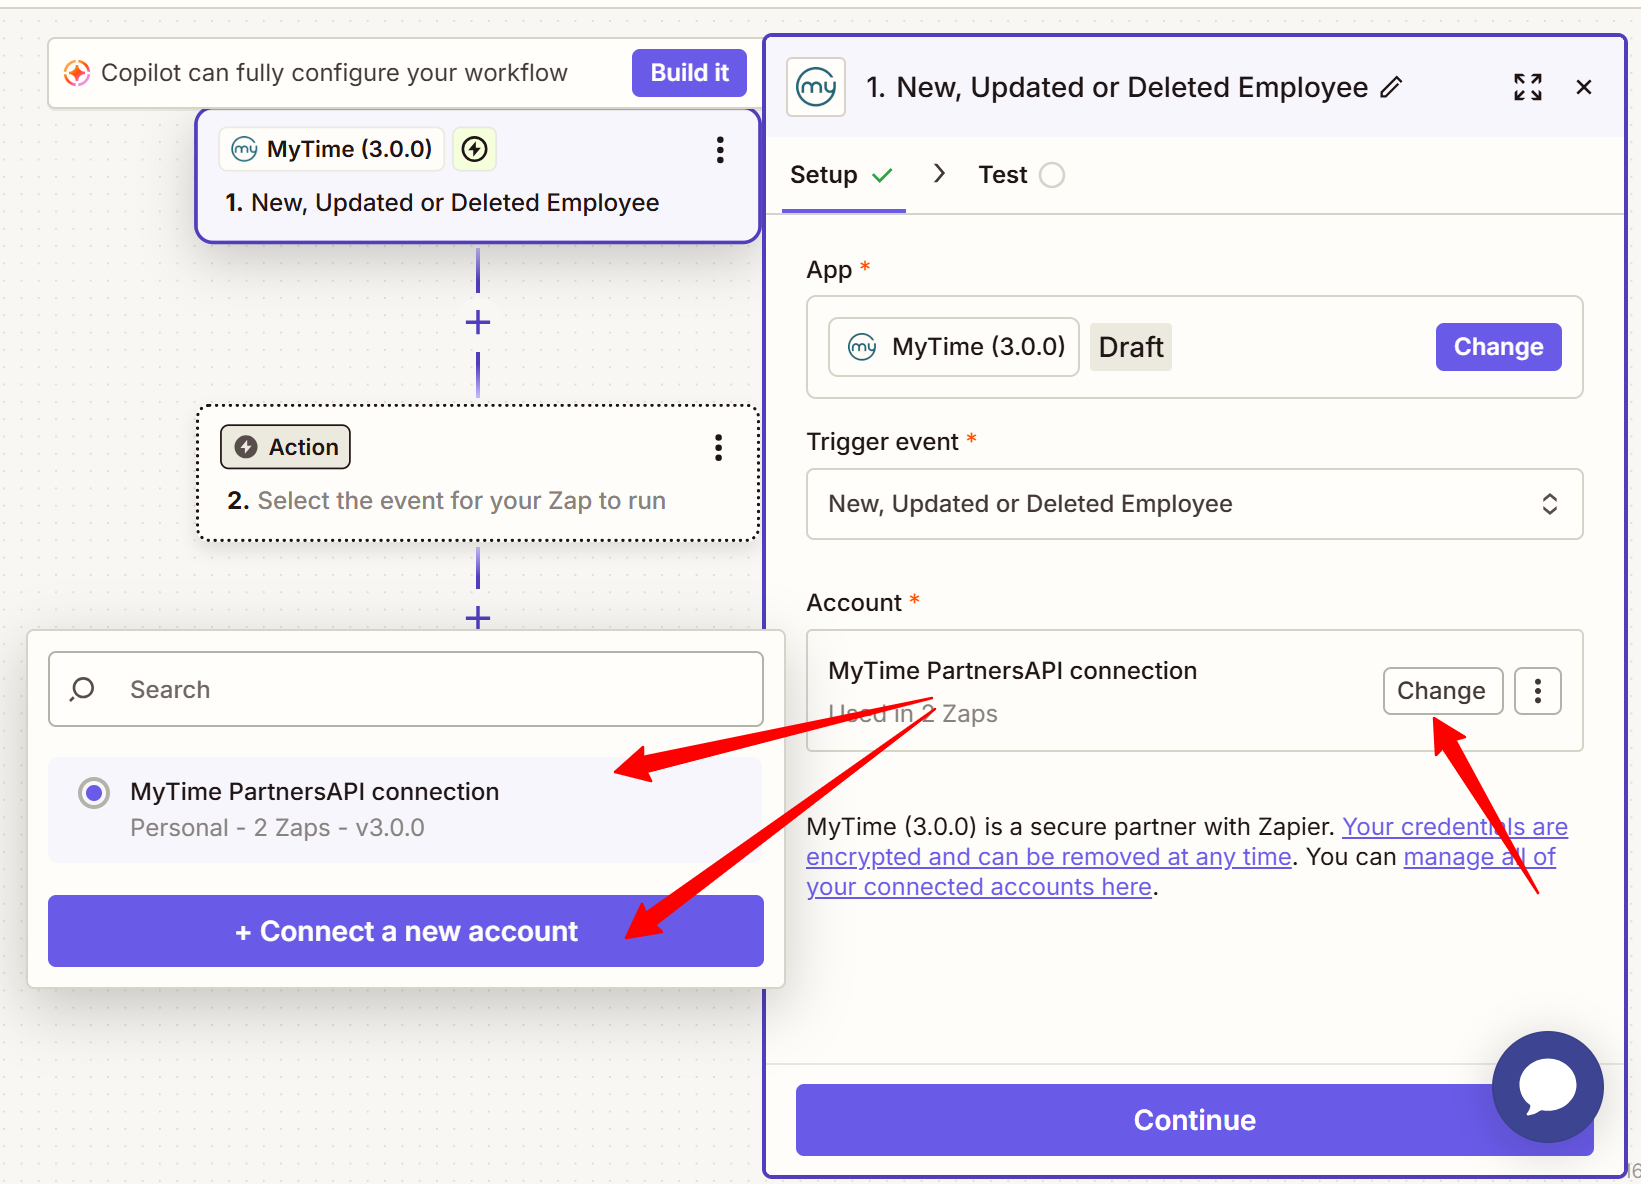Screen dimensions: 1641x1184
Task: Click the Connect a new account button
Action: pos(406,931)
